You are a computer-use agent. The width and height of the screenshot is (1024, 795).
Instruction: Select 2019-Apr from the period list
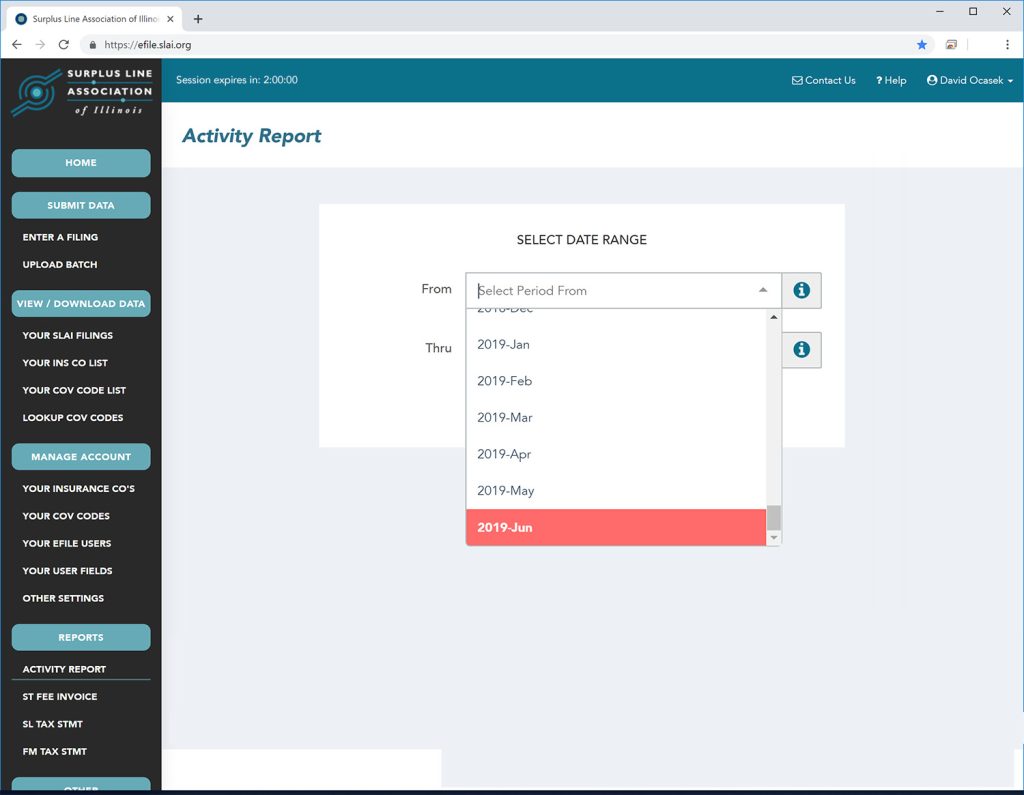[616, 455]
